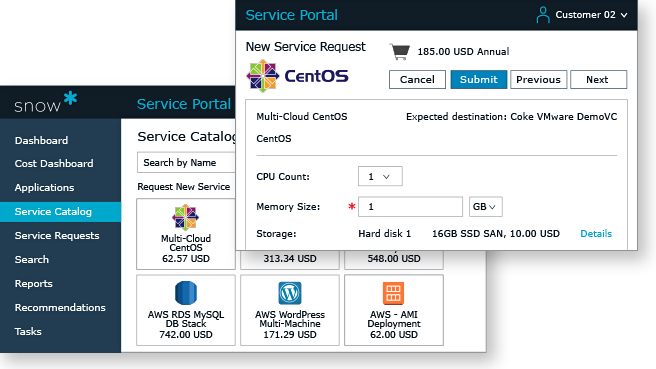
Task: Click the snow logo in the sidebar header
Action: (x=46, y=102)
